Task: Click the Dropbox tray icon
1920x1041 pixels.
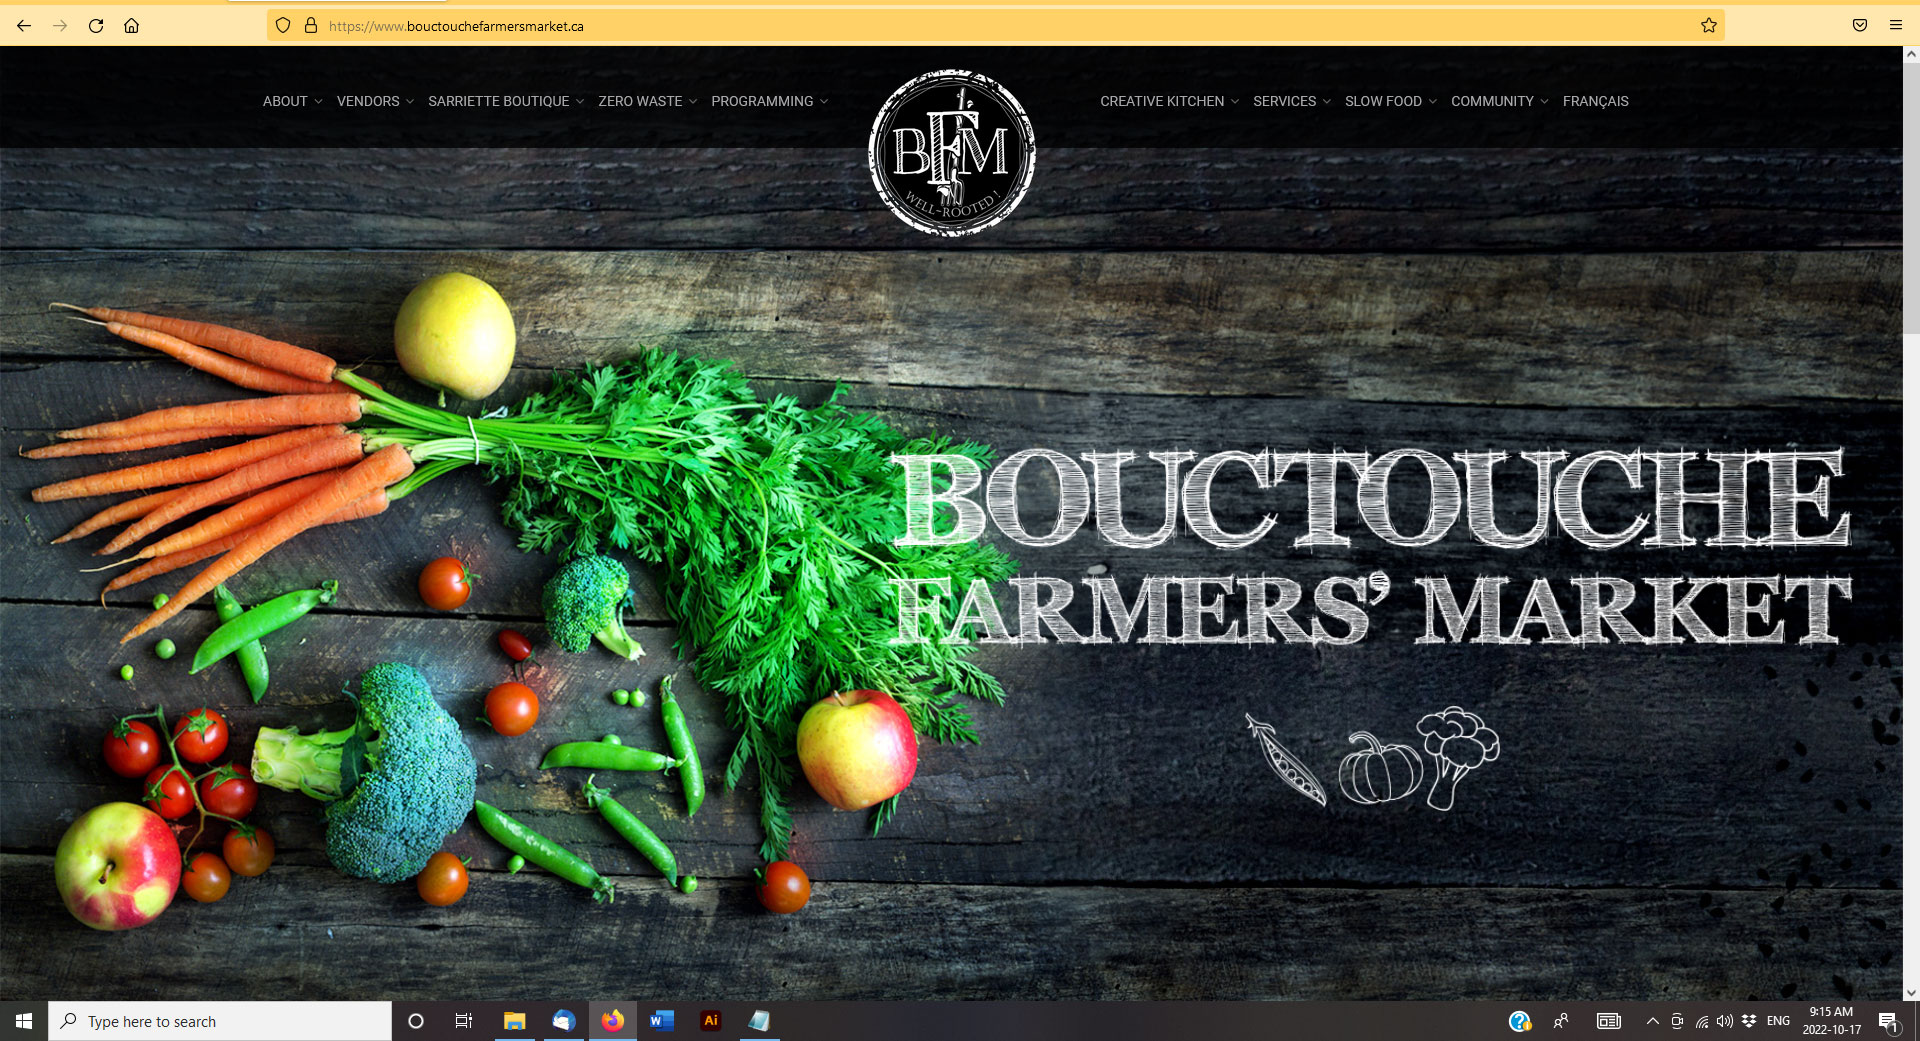Action: pyautogui.click(x=1749, y=1021)
